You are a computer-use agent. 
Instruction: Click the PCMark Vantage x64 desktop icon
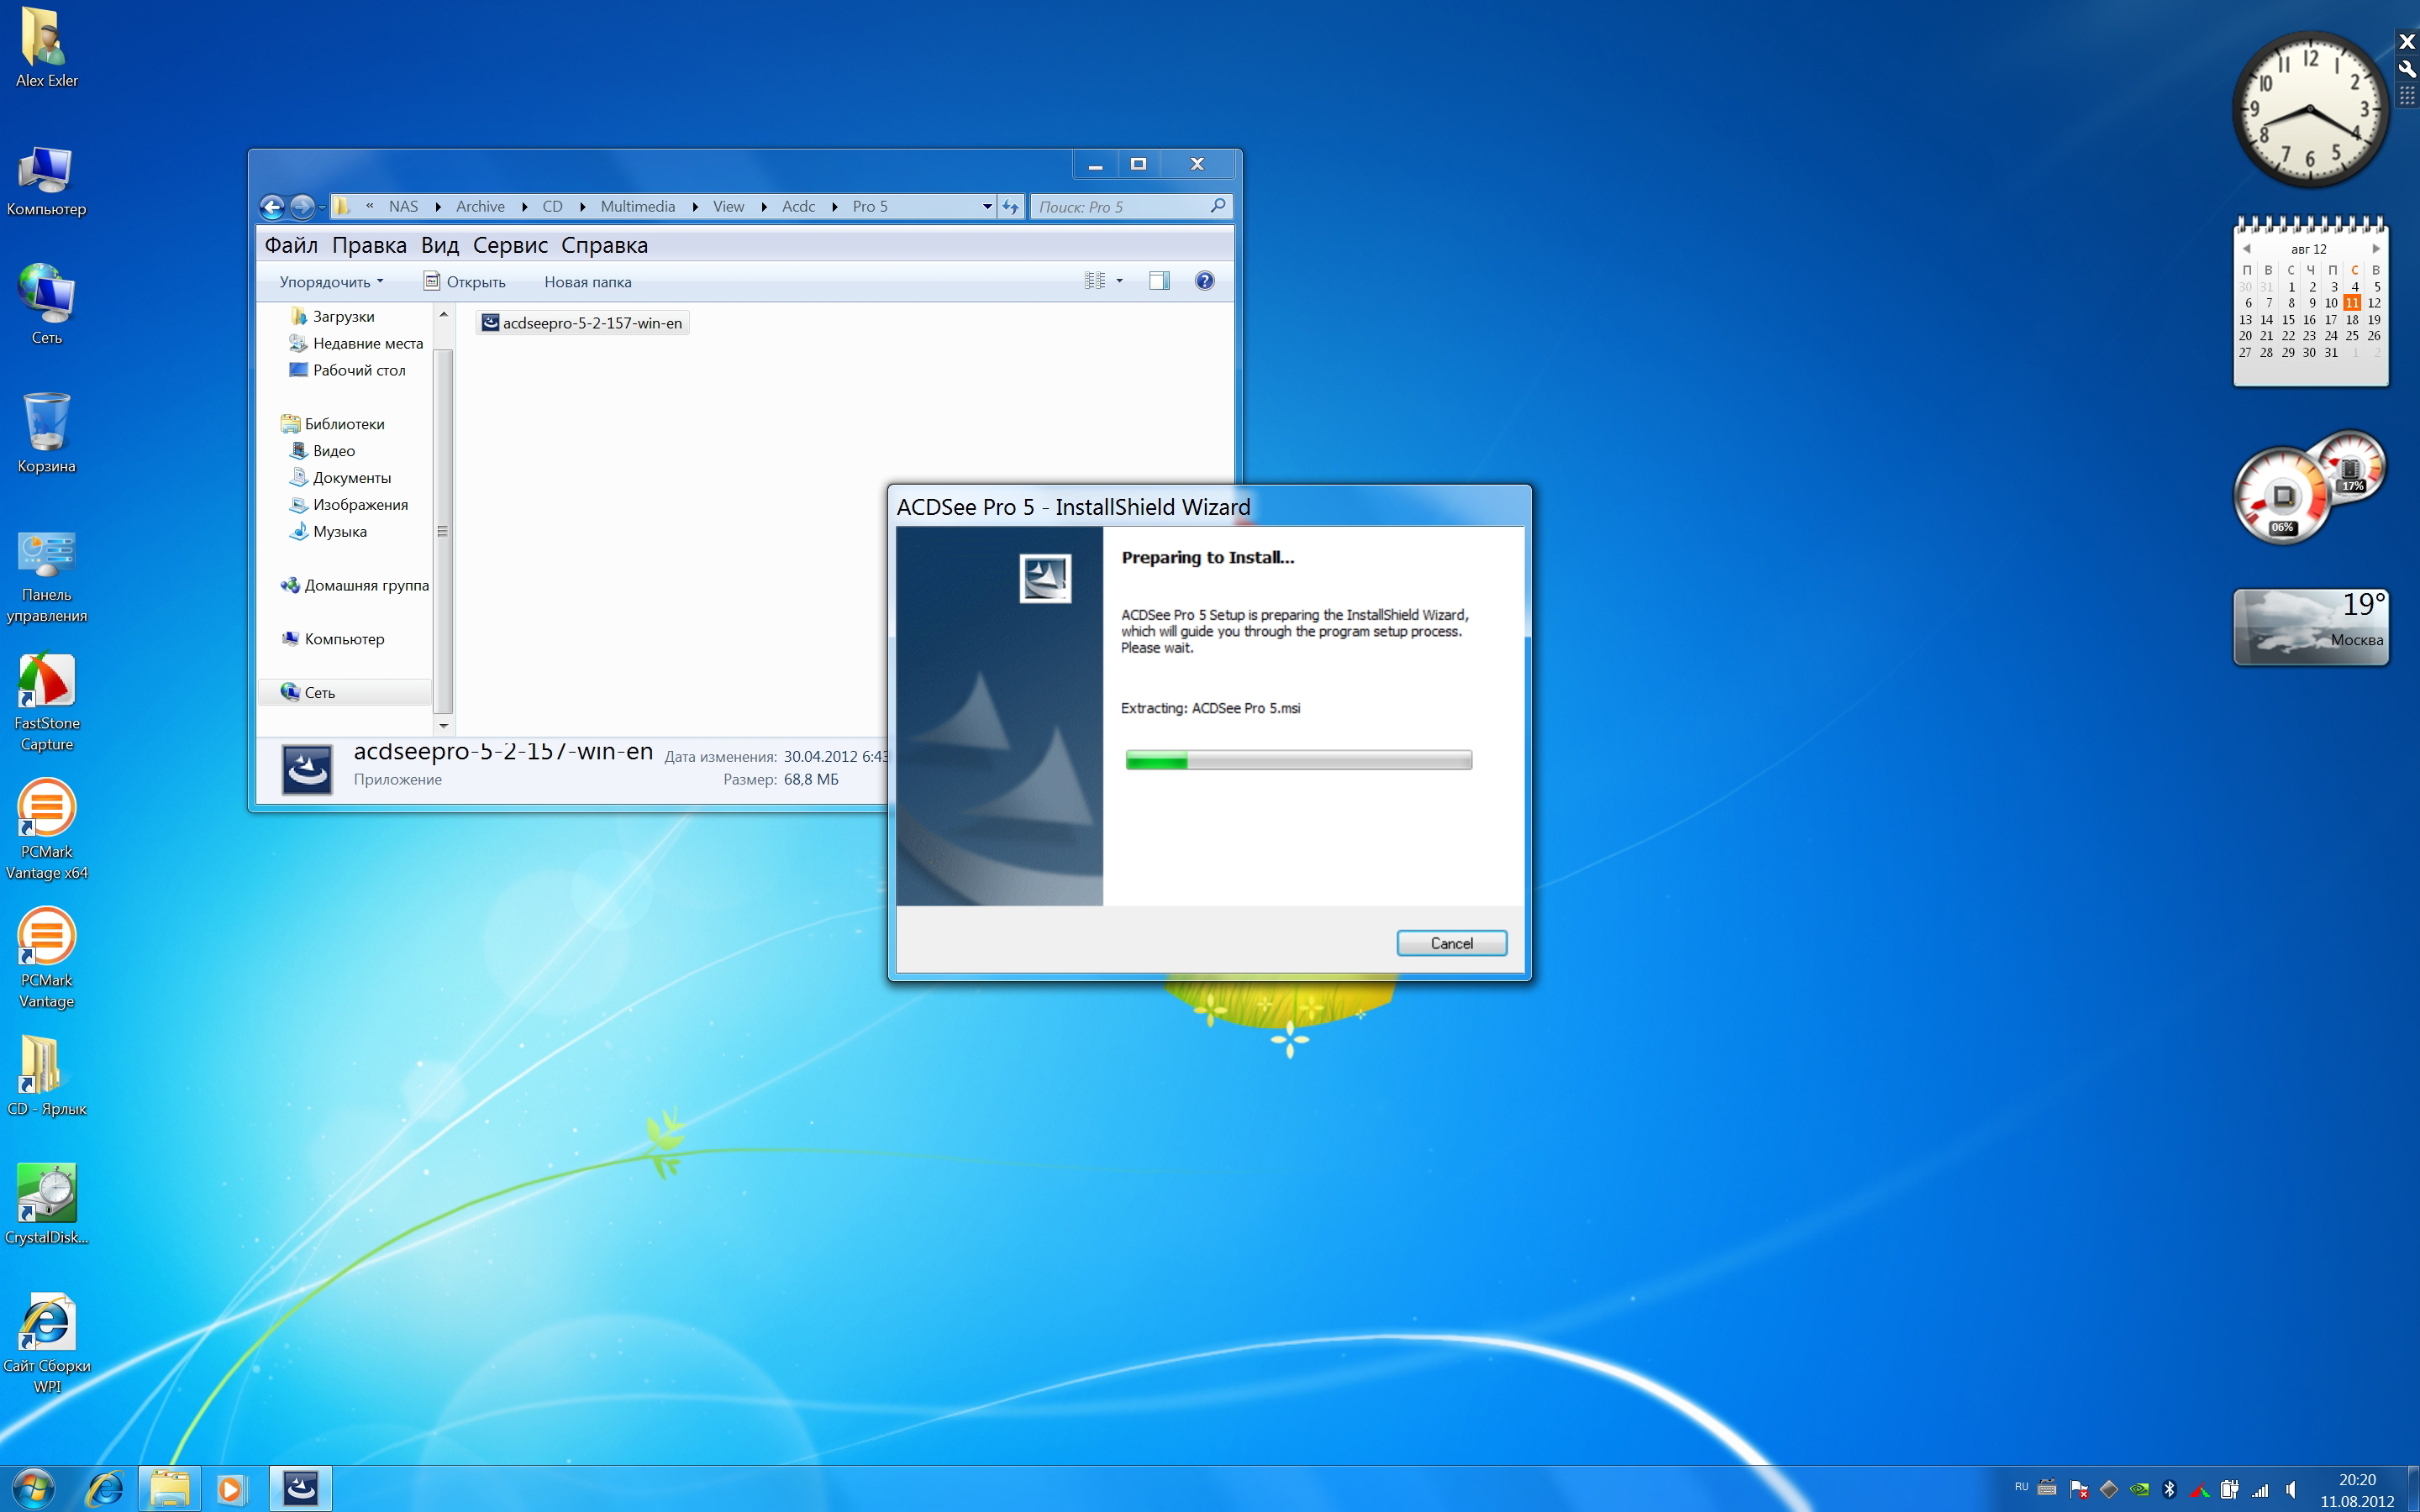pos(46,810)
